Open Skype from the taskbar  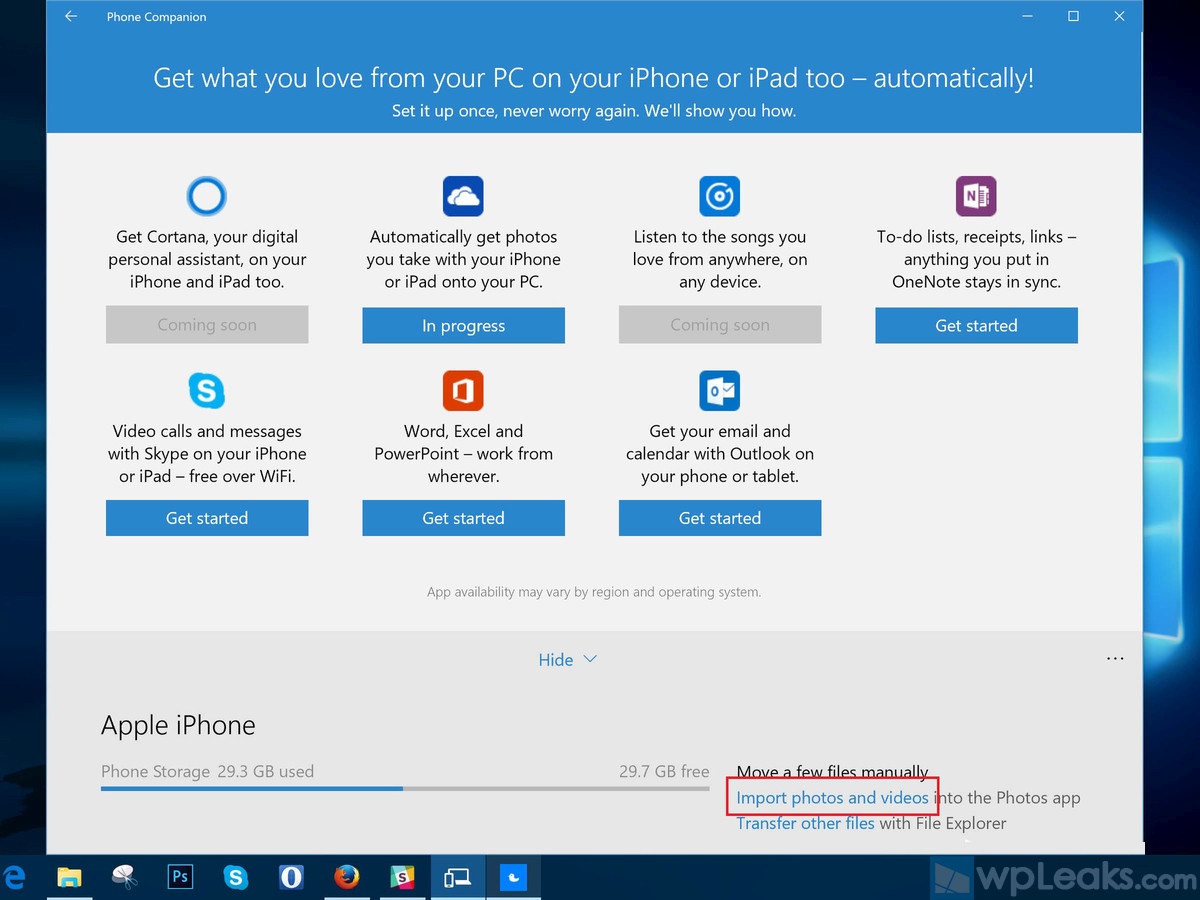point(236,877)
